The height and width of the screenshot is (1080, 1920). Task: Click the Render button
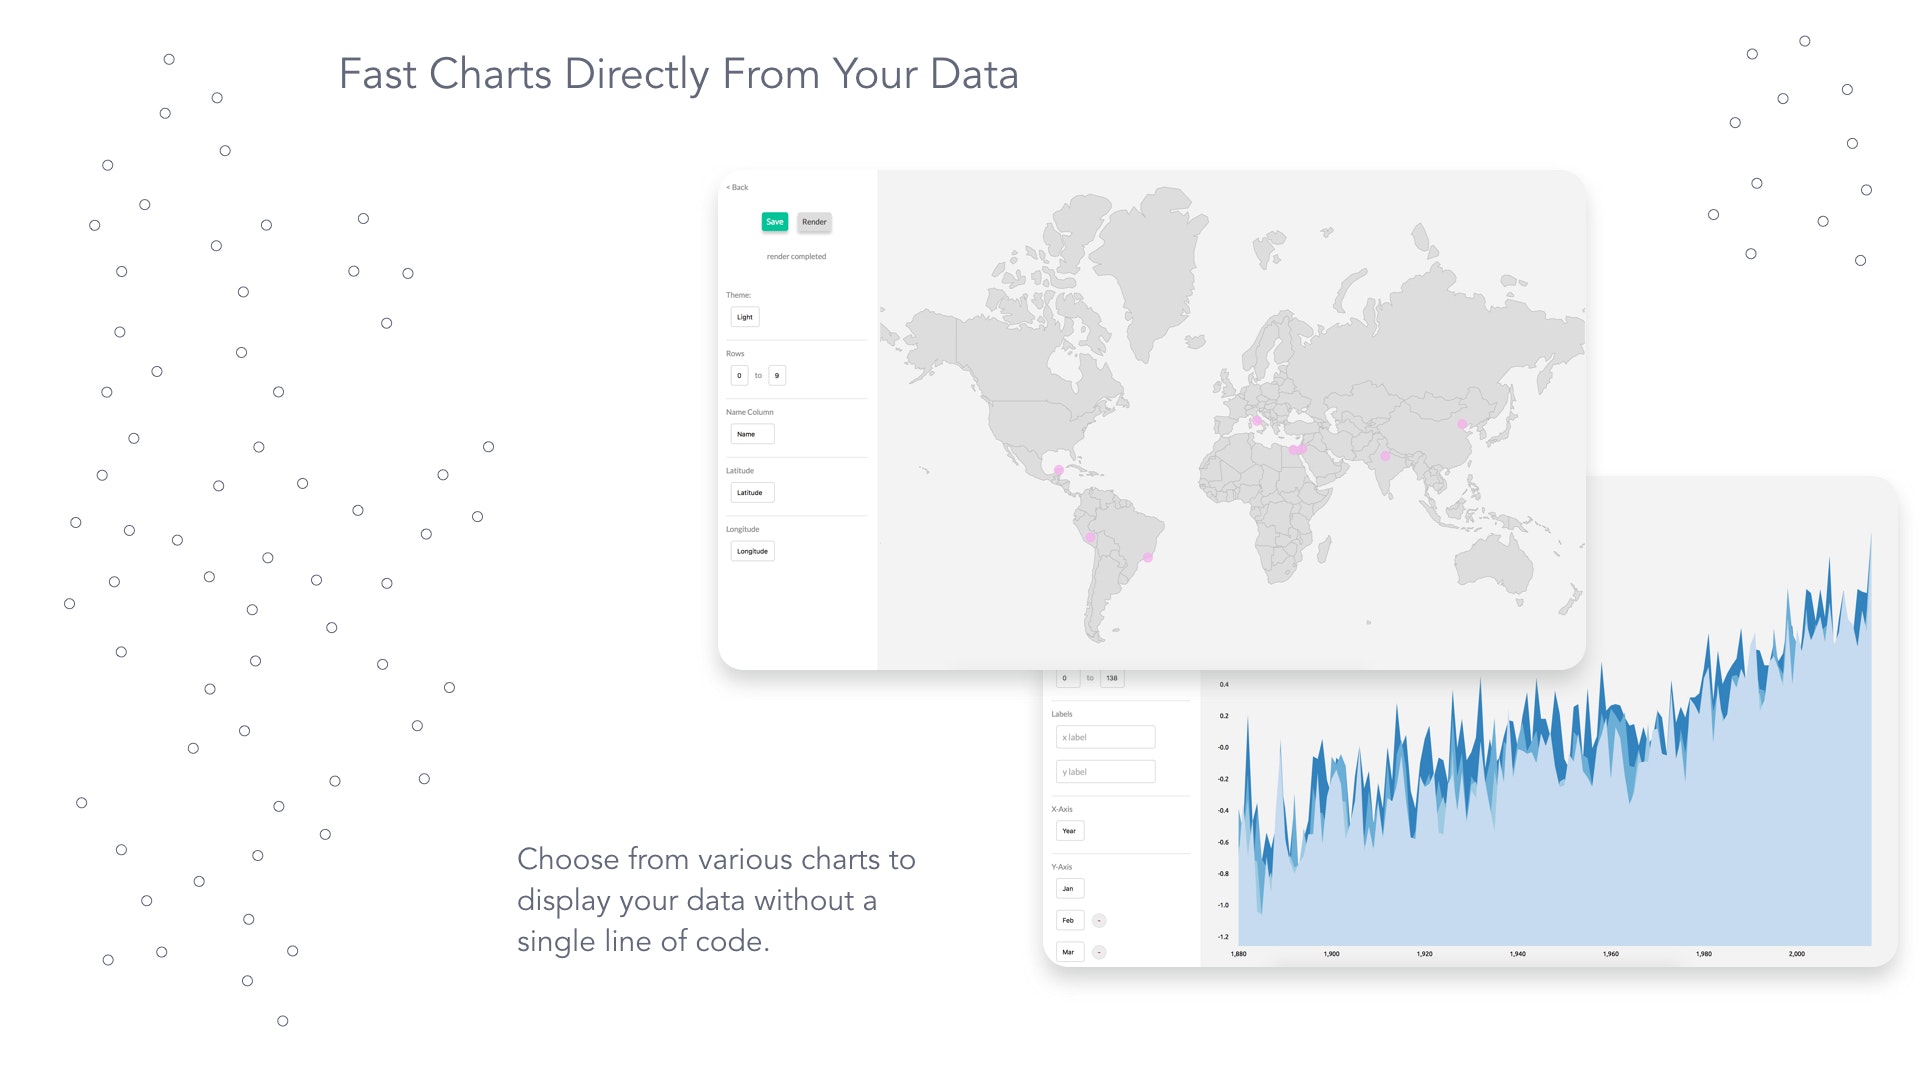click(x=814, y=222)
